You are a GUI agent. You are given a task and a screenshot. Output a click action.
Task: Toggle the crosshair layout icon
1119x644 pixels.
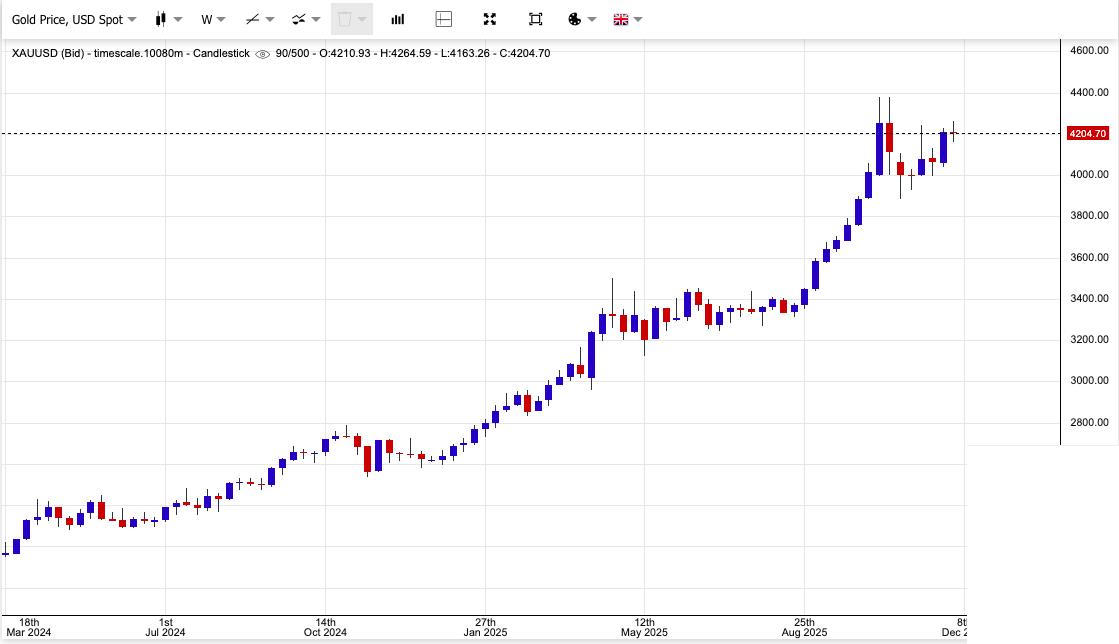[x=444, y=19]
